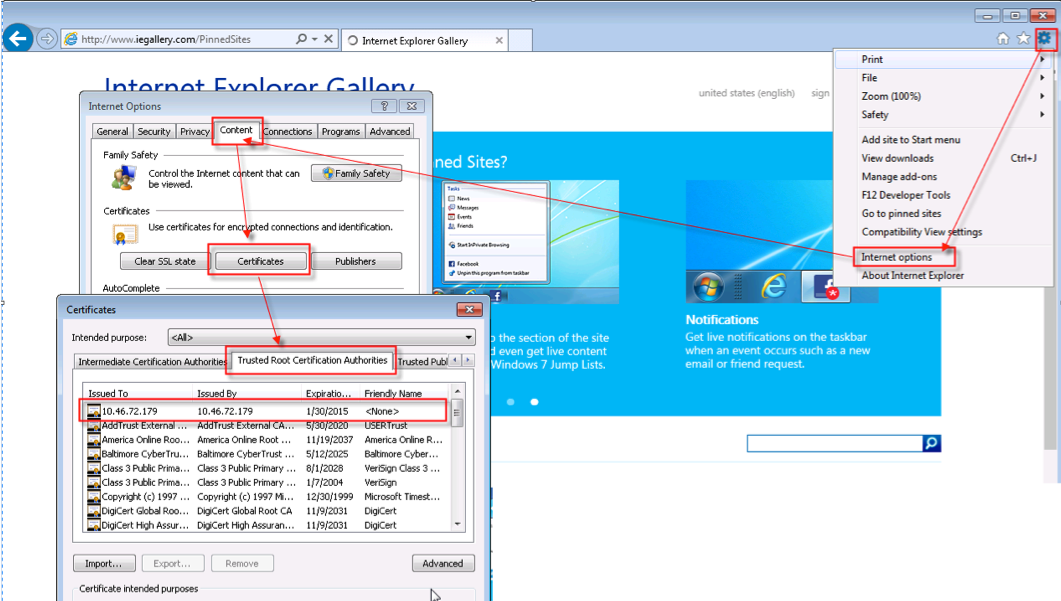
Task: Open Favorites star icon
Action: [1023, 39]
